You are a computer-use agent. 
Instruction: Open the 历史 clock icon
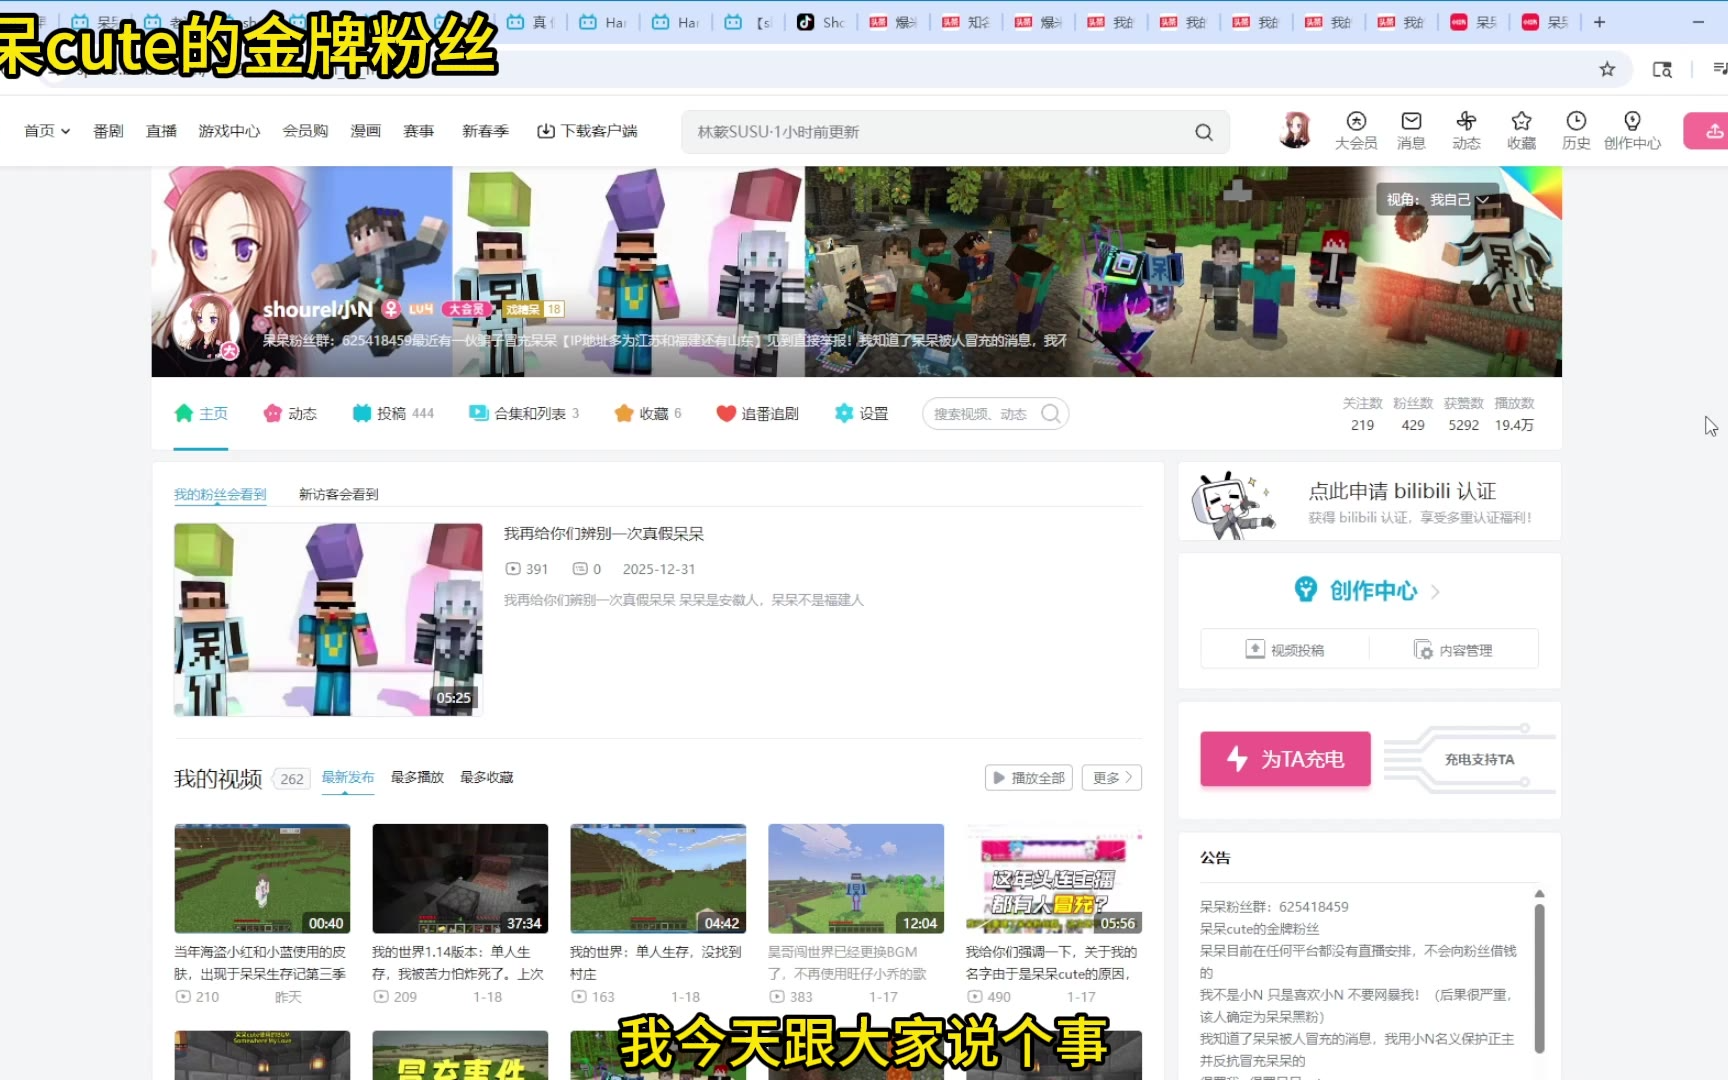pyautogui.click(x=1576, y=131)
